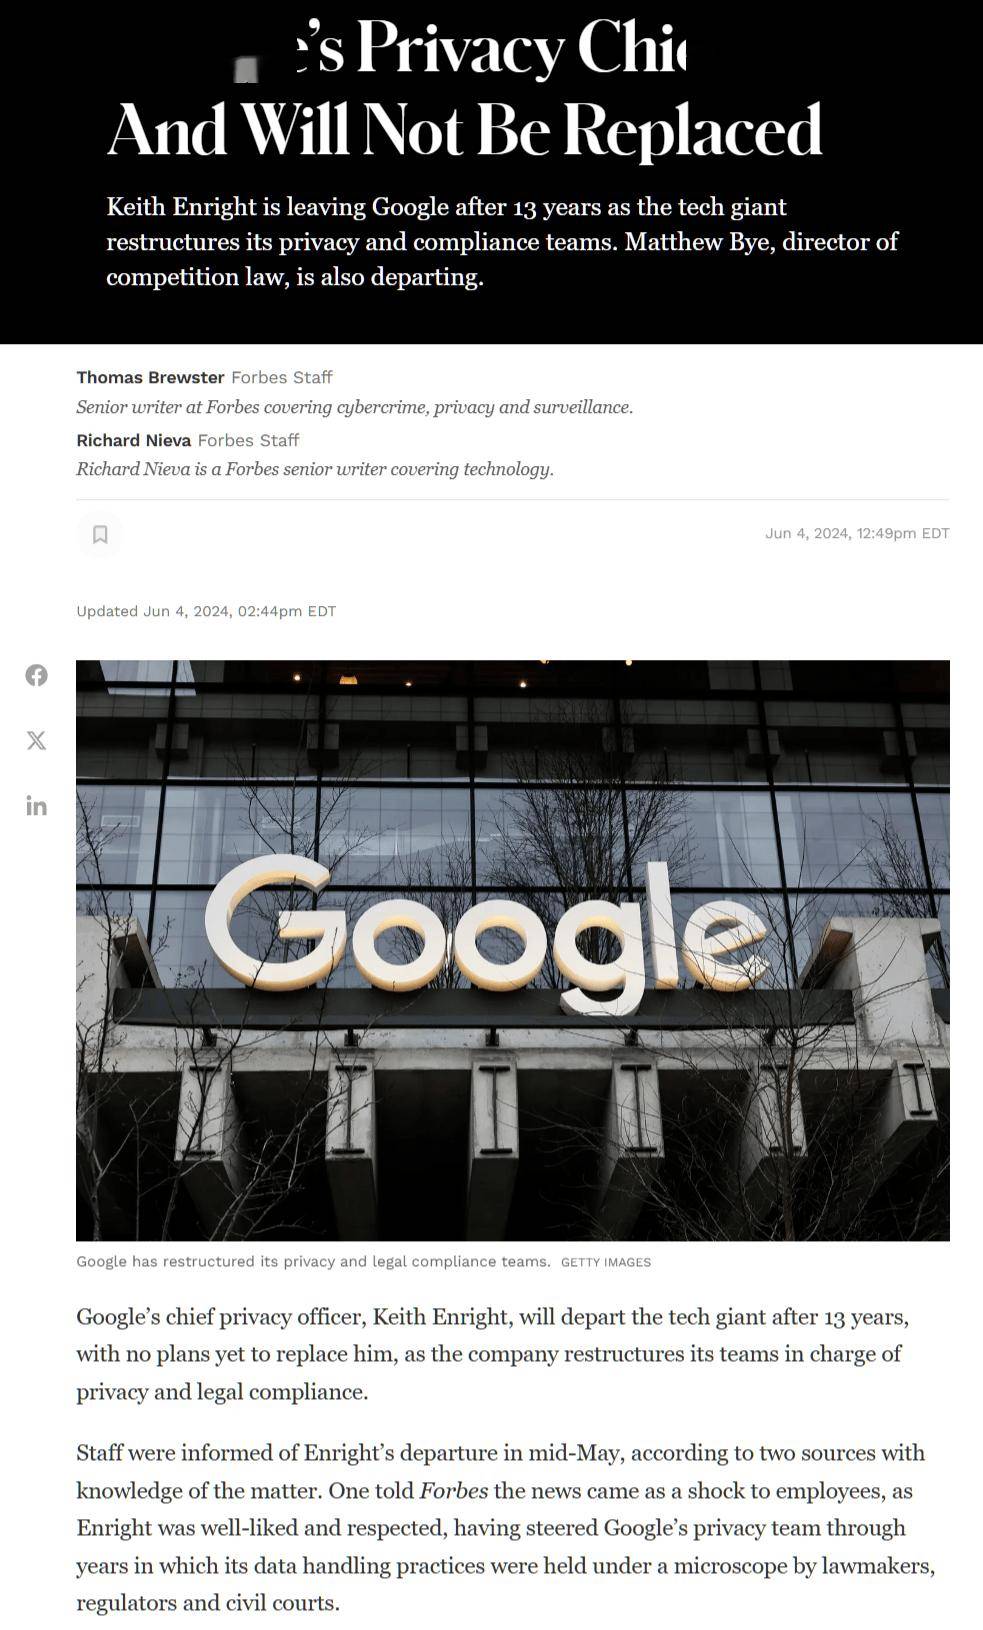Click the 'And Will Not Be Replaced' headline

click(464, 130)
